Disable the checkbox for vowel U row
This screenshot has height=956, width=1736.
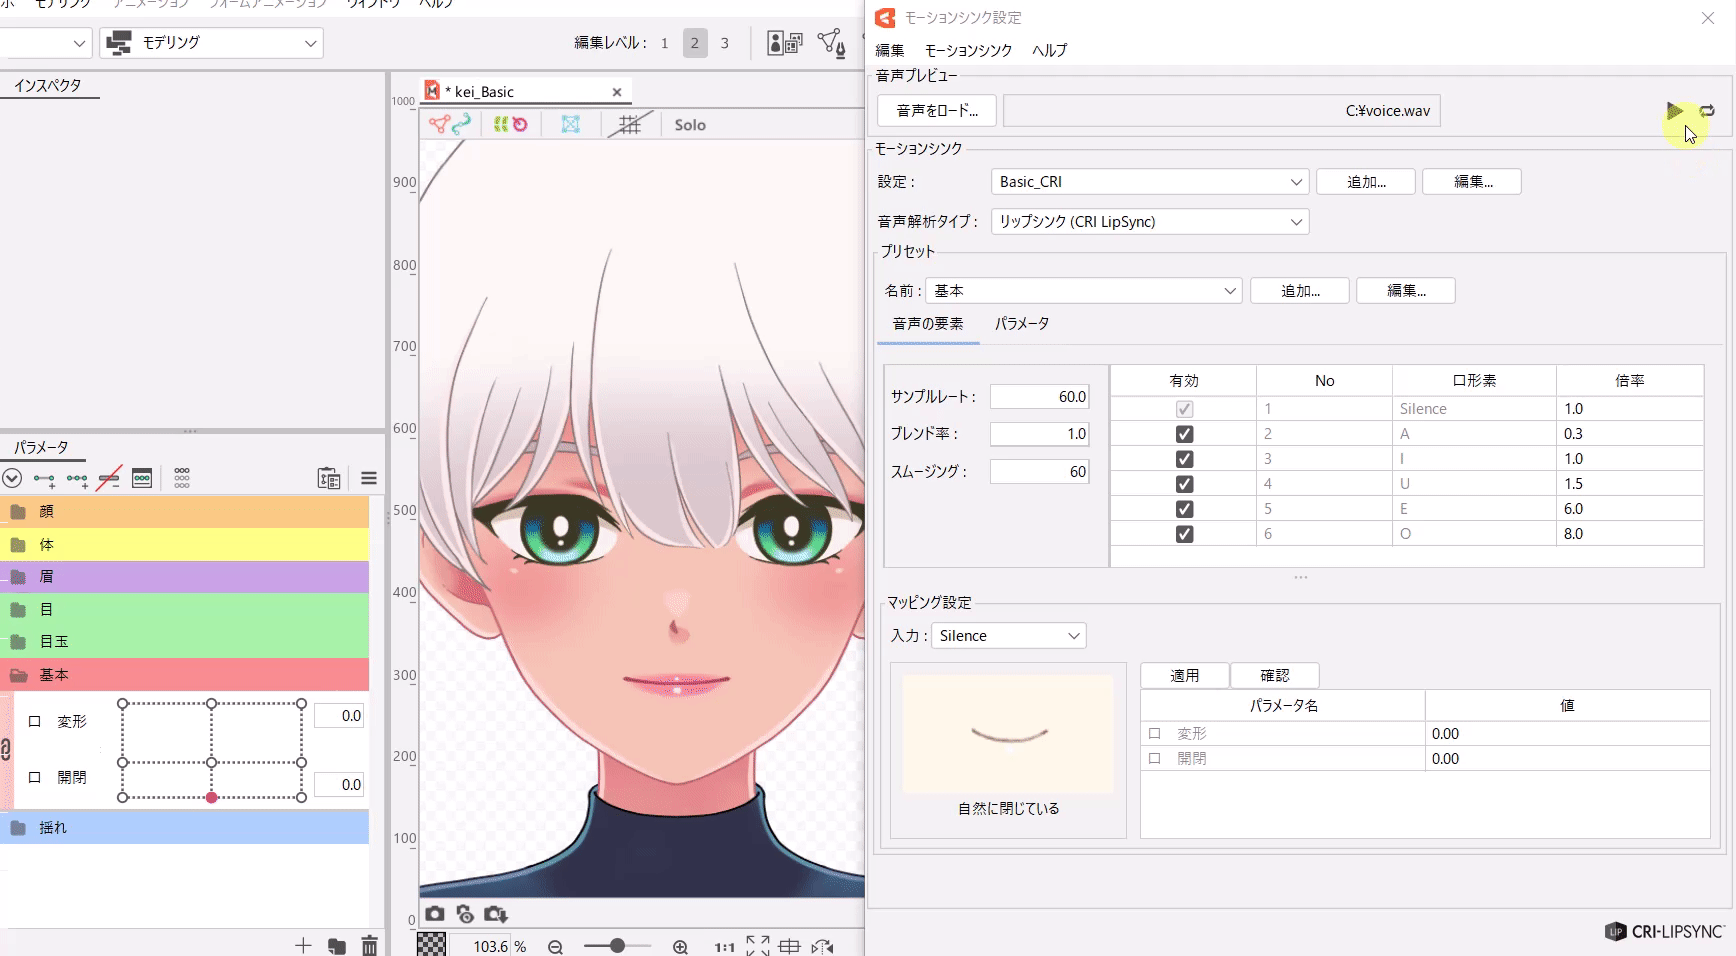pyautogui.click(x=1184, y=484)
